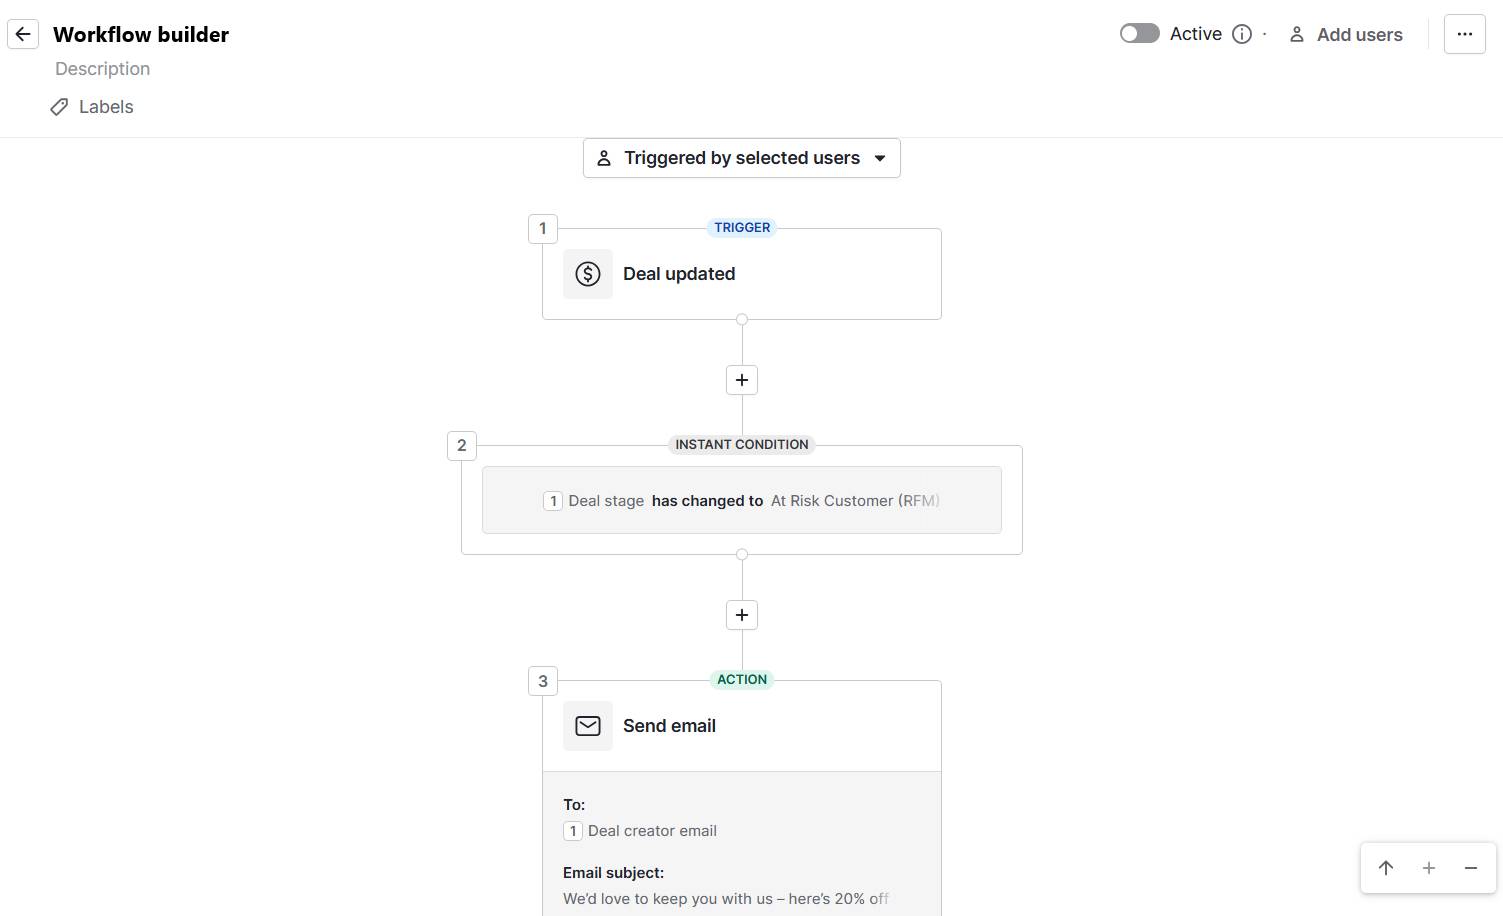This screenshot has height=916, width=1503.
Task: Open the three-dot options menu
Action: 1464,34
